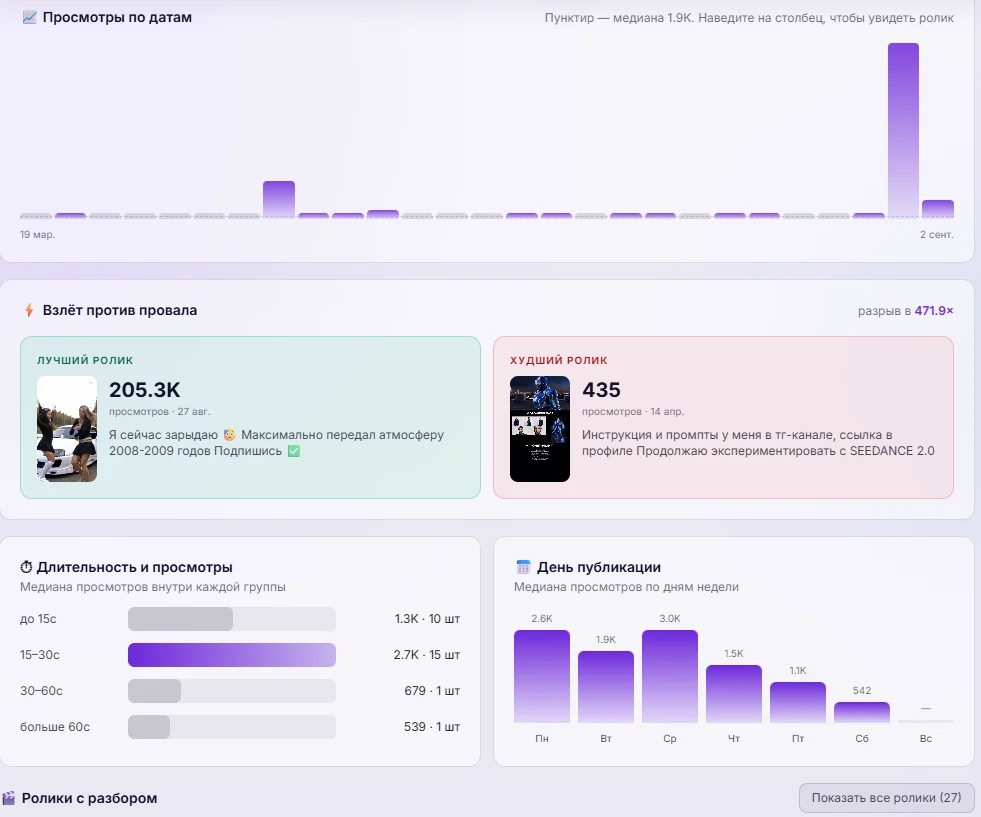Click the "Вс" Sunday label
This screenshot has height=817, width=981.
(926, 739)
